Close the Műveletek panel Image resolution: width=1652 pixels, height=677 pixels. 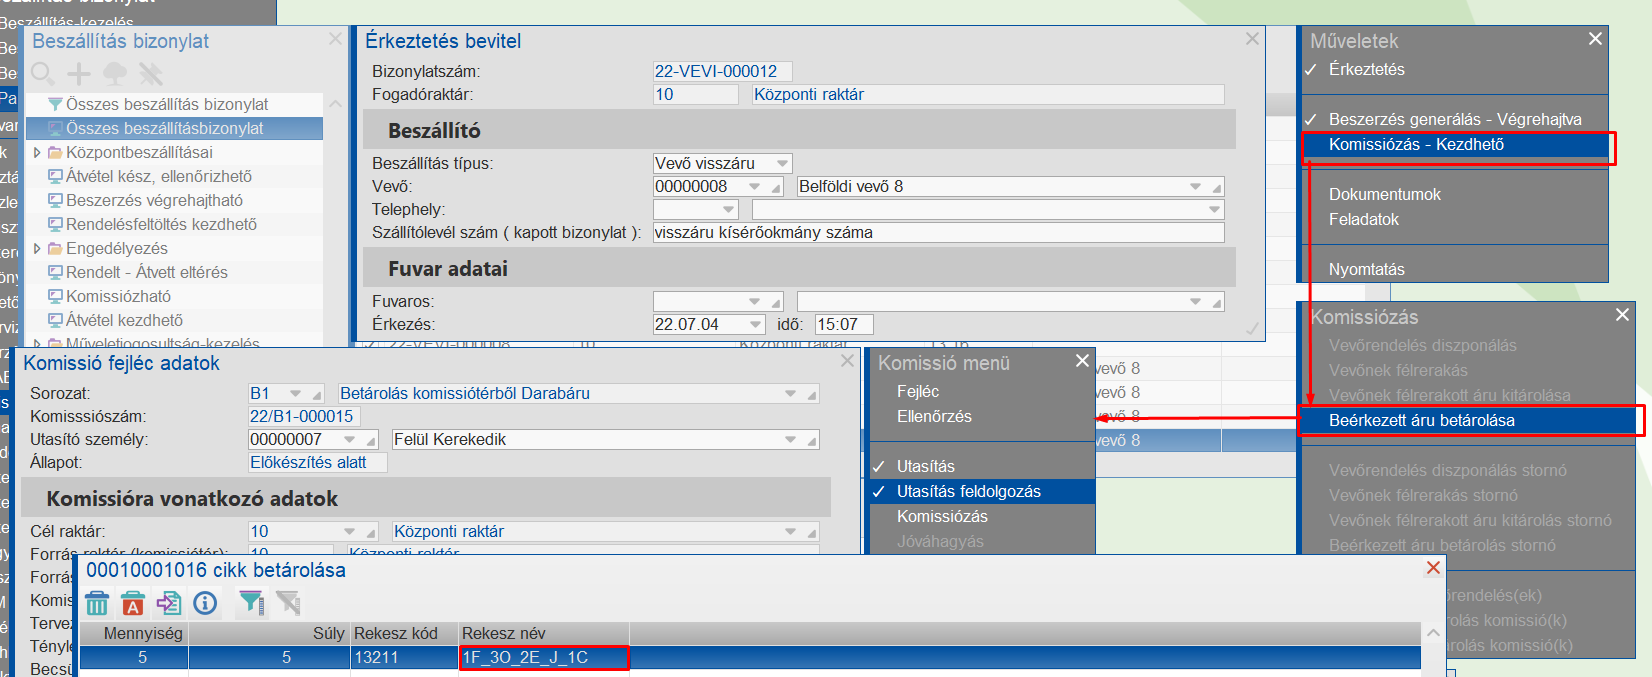coord(1595,38)
